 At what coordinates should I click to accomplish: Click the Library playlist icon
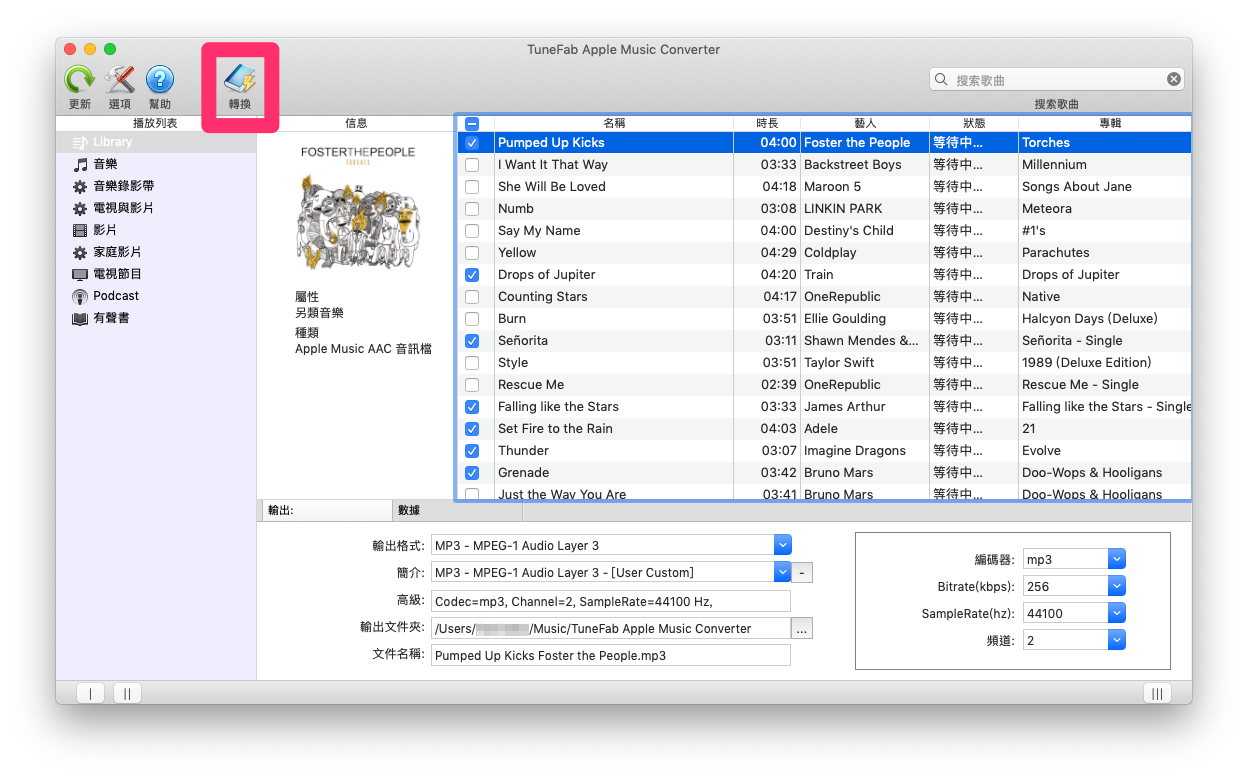pyautogui.click(x=81, y=143)
